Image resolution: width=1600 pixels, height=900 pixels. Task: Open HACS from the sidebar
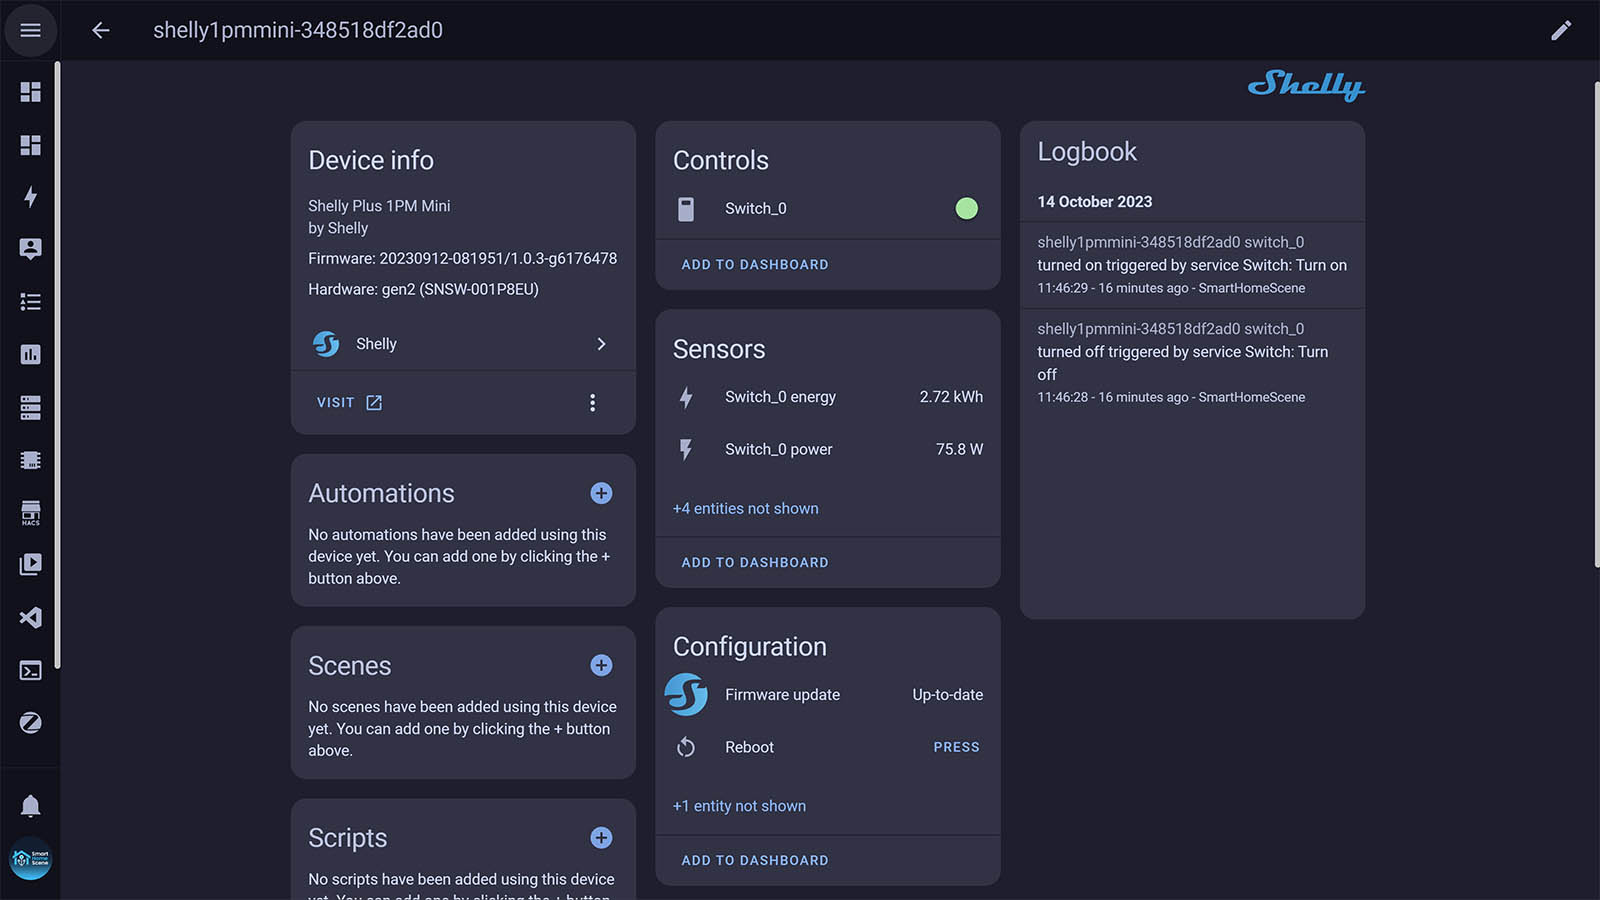click(30, 513)
